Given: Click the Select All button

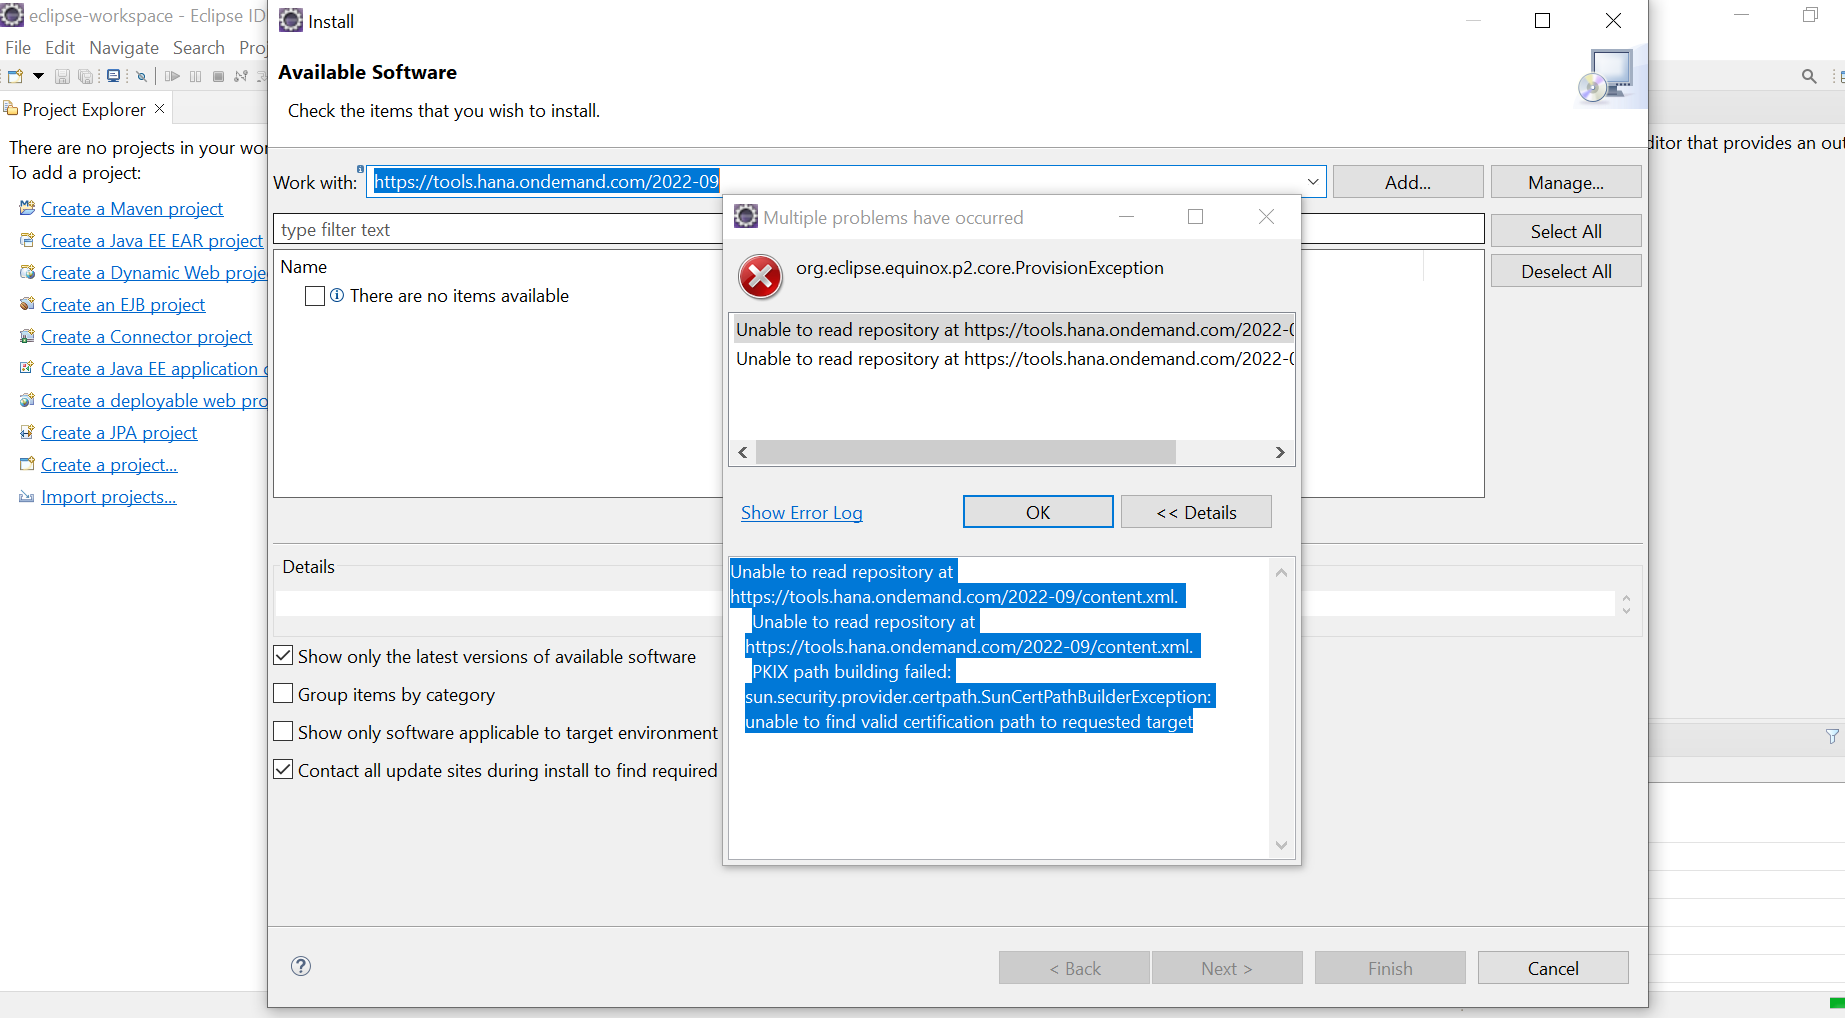Looking at the screenshot, I should pyautogui.click(x=1566, y=231).
